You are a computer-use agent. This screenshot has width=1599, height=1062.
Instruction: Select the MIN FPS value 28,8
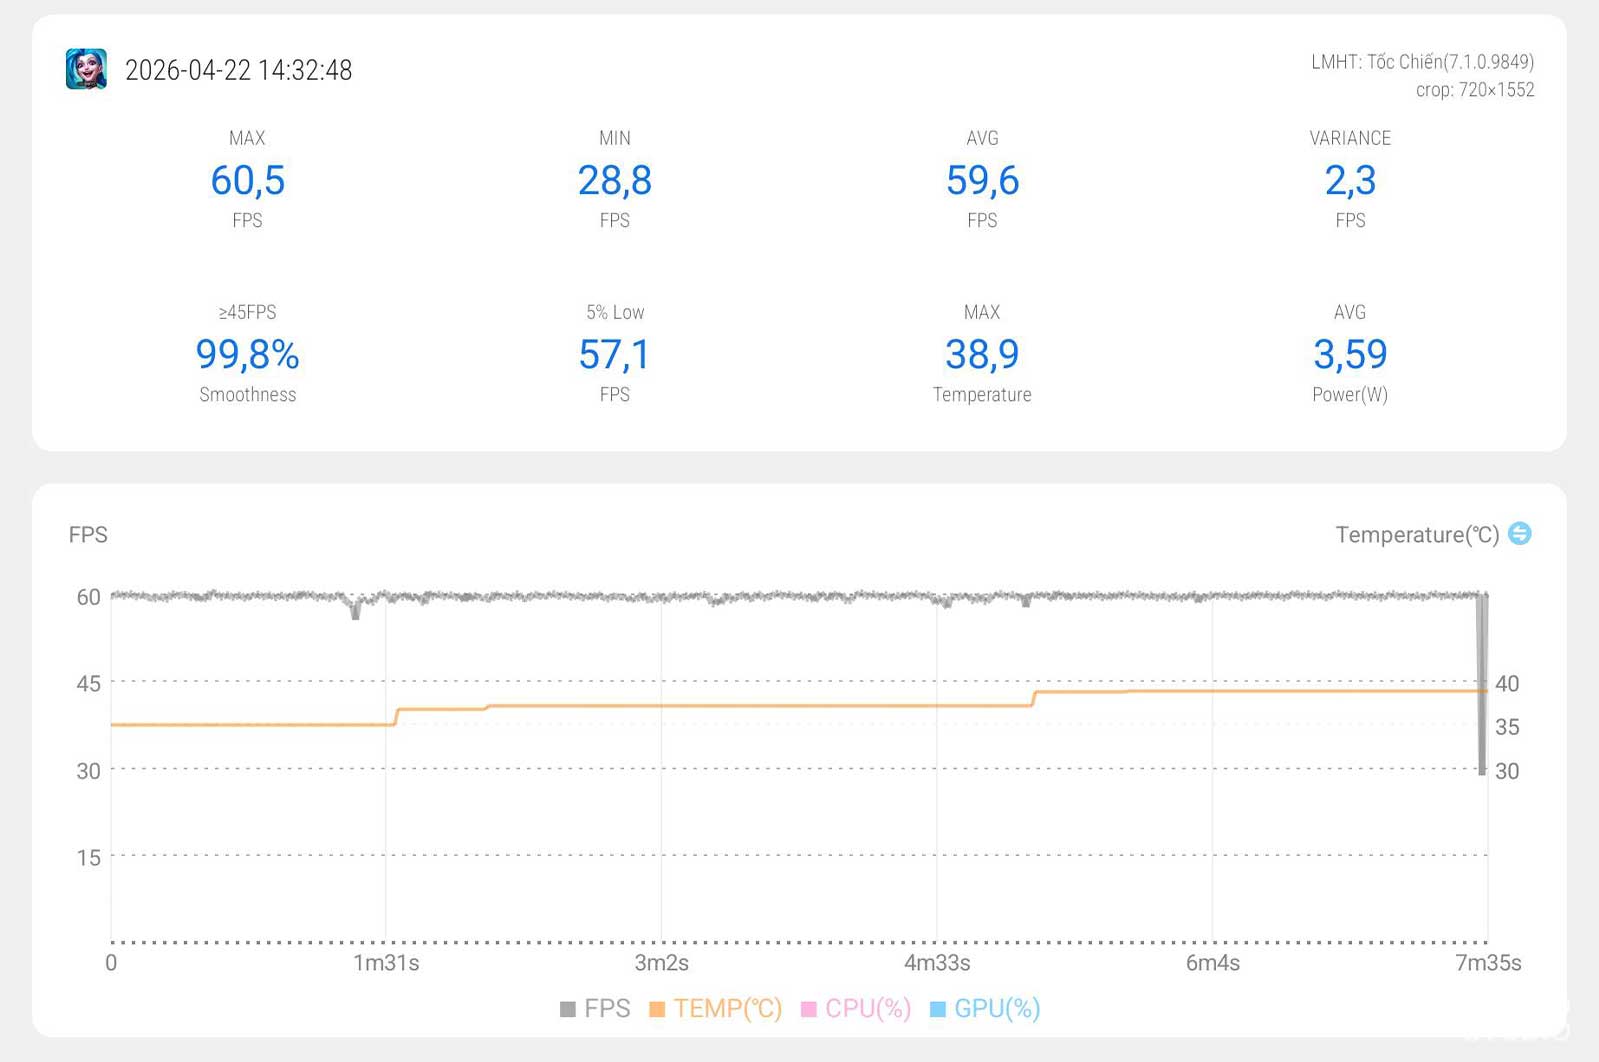pyautogui.click(x=614, y=181)
